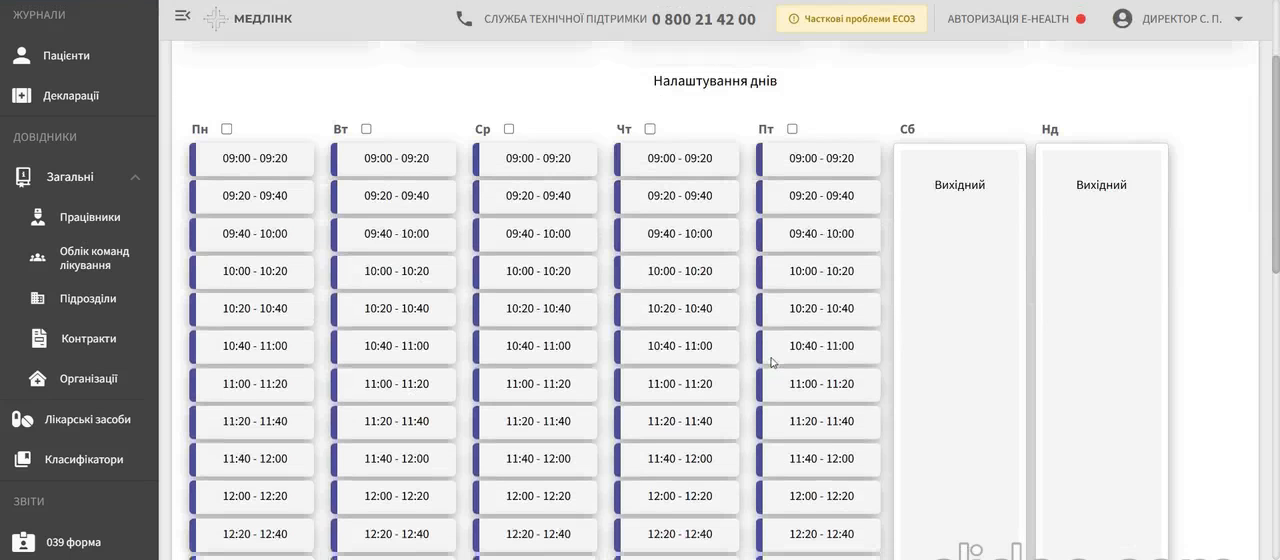
Task: Click the red e-Health status indicator
Action: 1081,19
